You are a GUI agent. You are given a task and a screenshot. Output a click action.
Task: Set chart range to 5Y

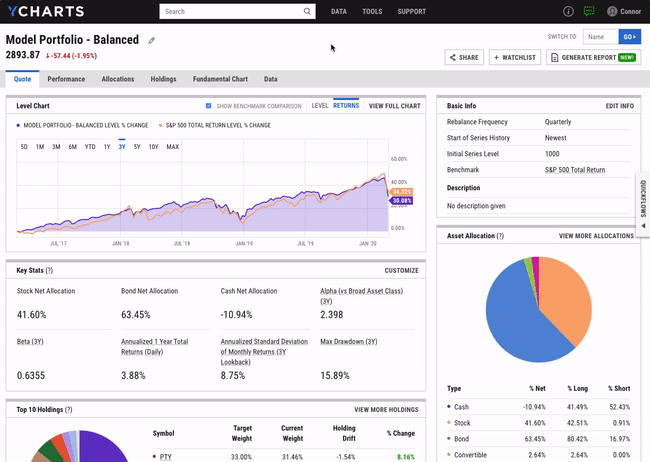(137, 146)
